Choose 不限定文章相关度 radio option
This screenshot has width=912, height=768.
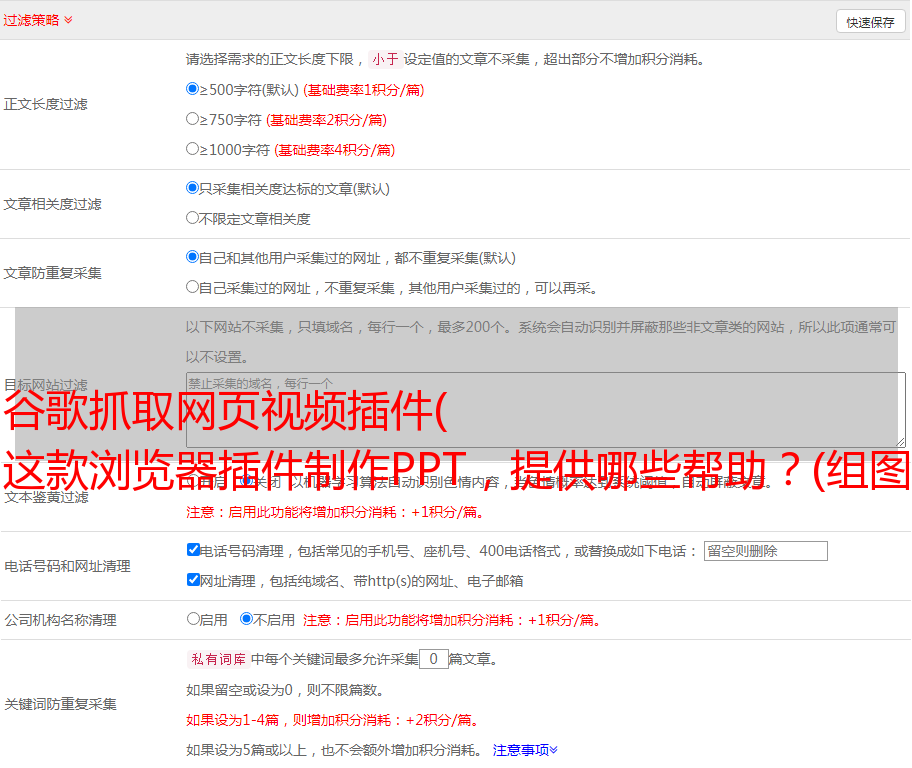tap(193, 218)
